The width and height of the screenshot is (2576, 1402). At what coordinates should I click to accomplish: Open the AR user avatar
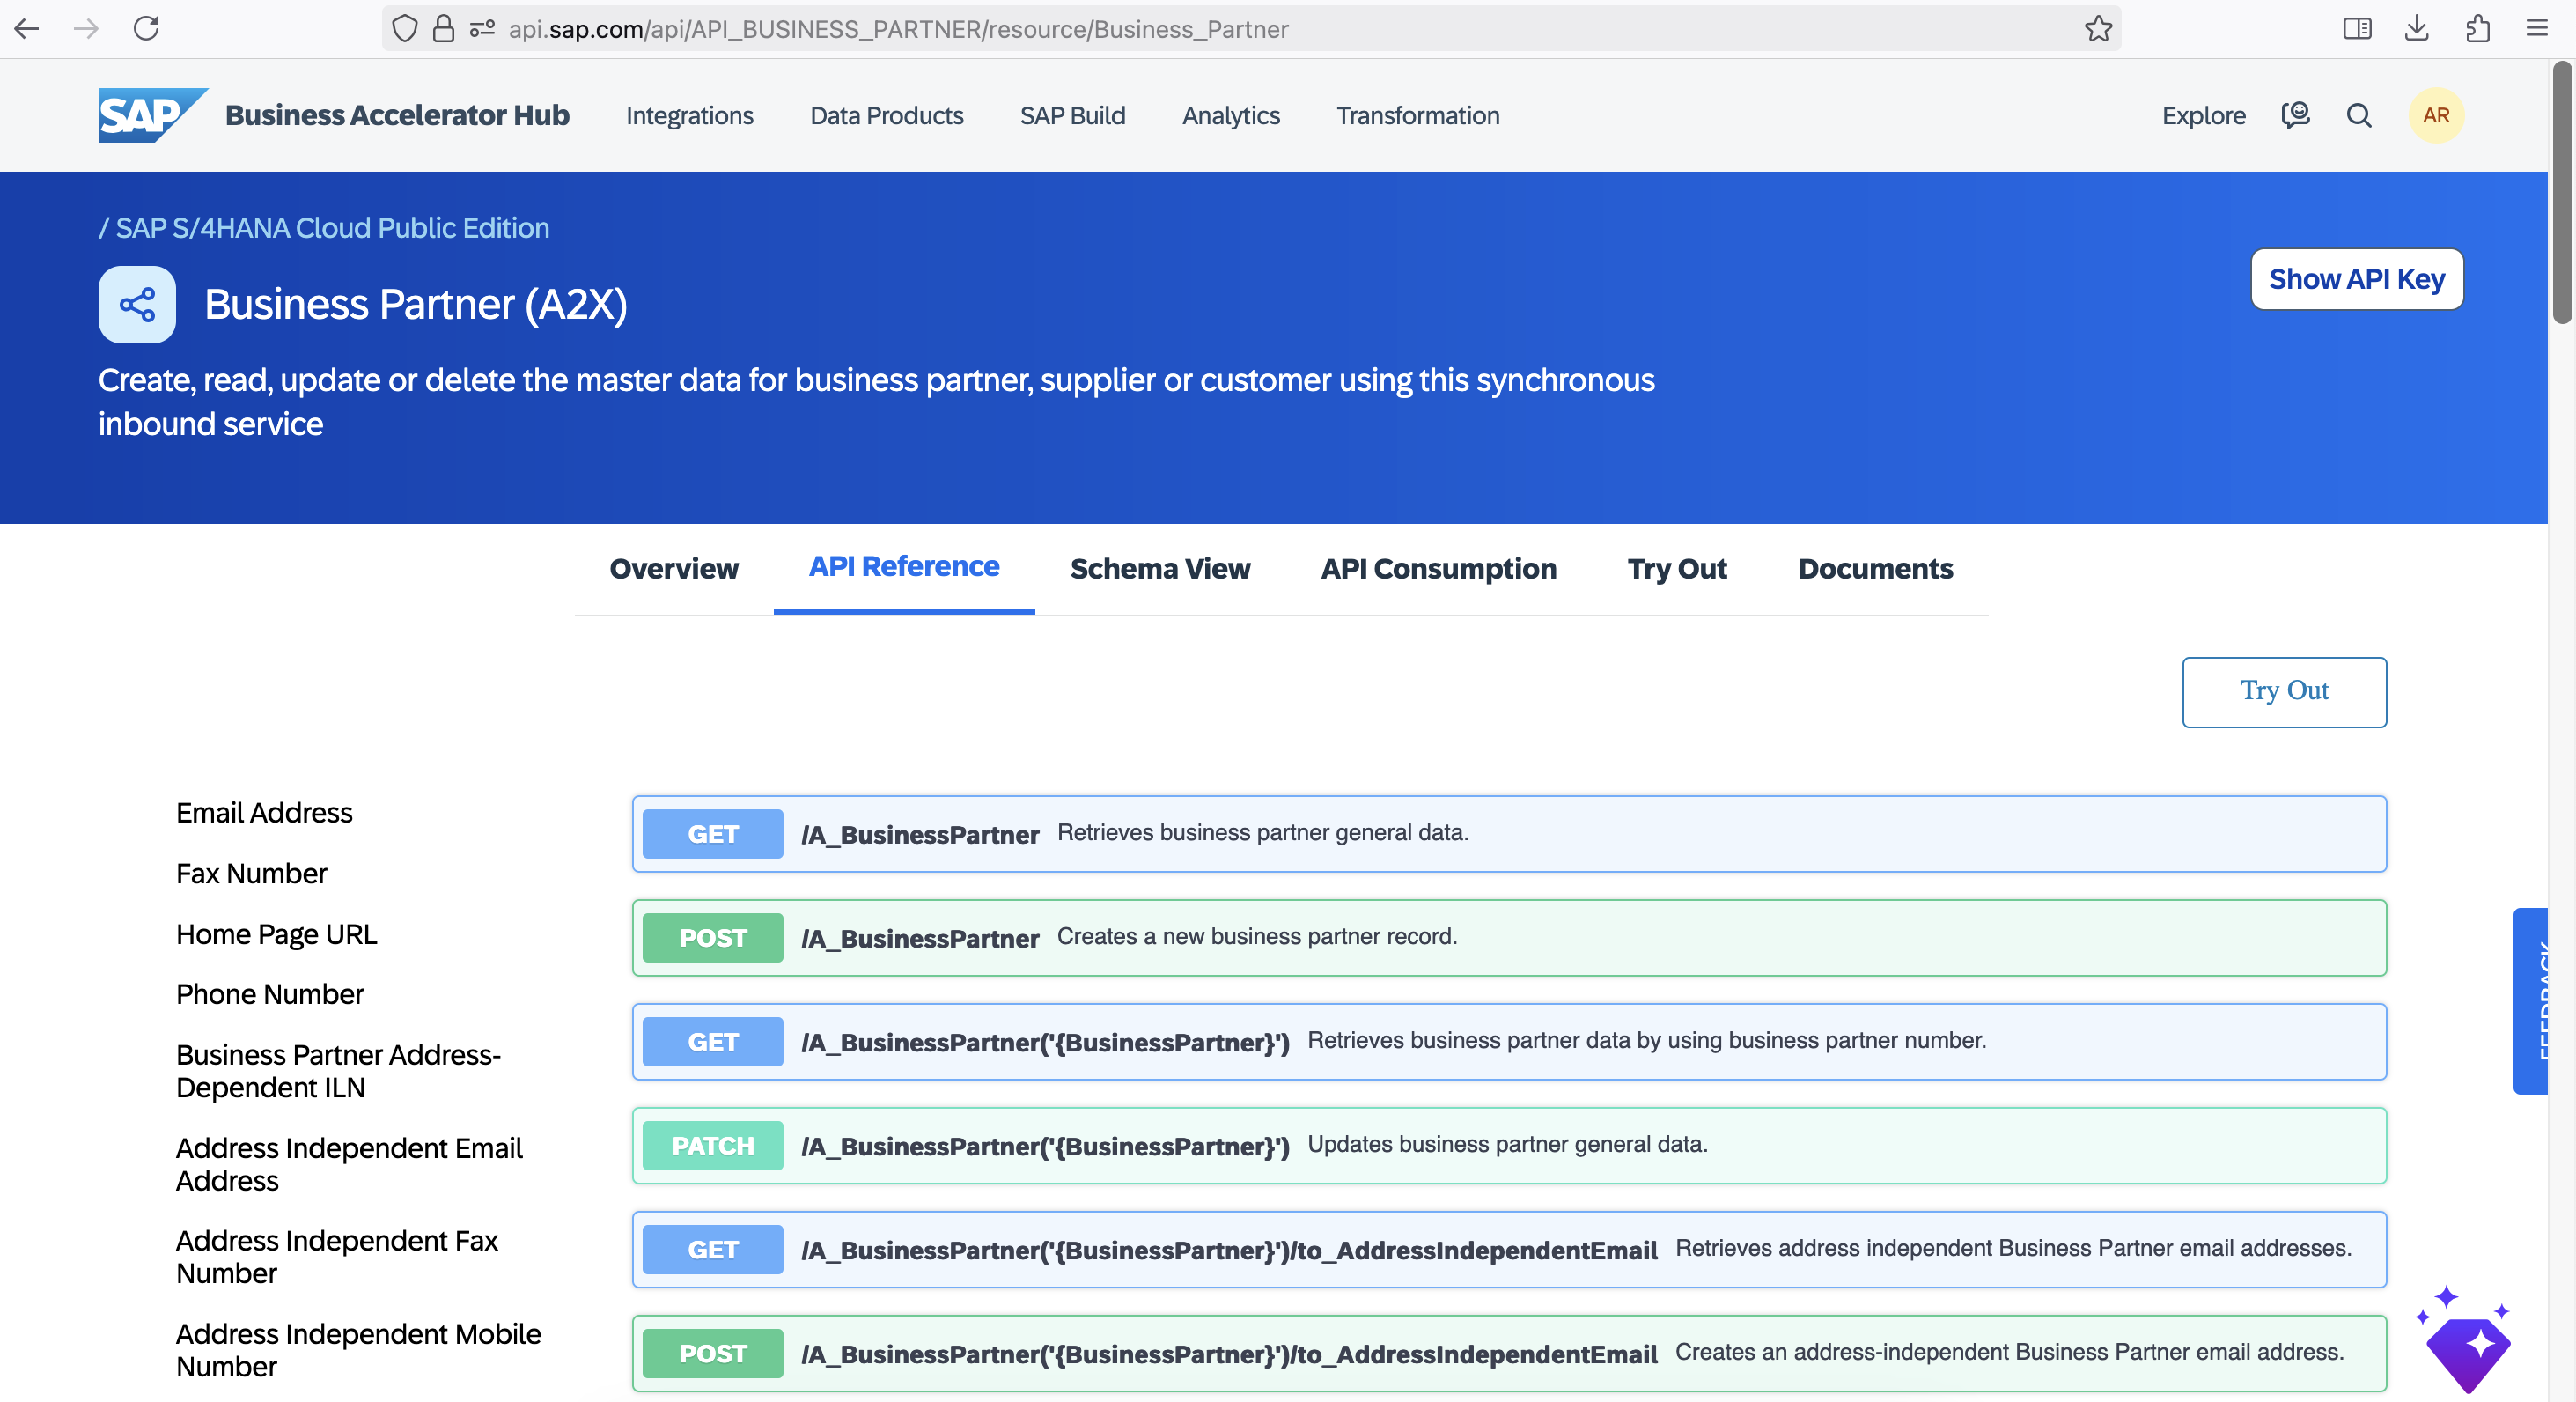pos(2436,116)
